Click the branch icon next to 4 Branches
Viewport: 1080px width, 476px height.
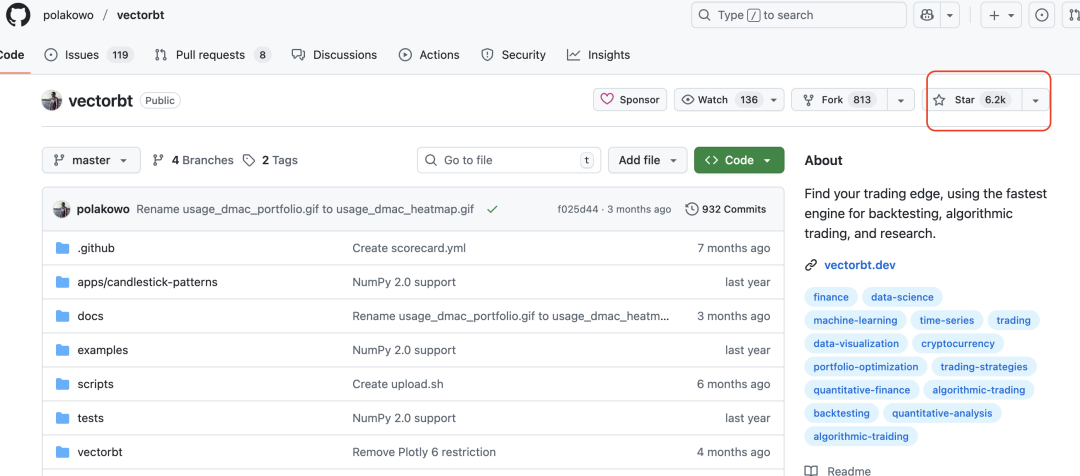point(158,160)
